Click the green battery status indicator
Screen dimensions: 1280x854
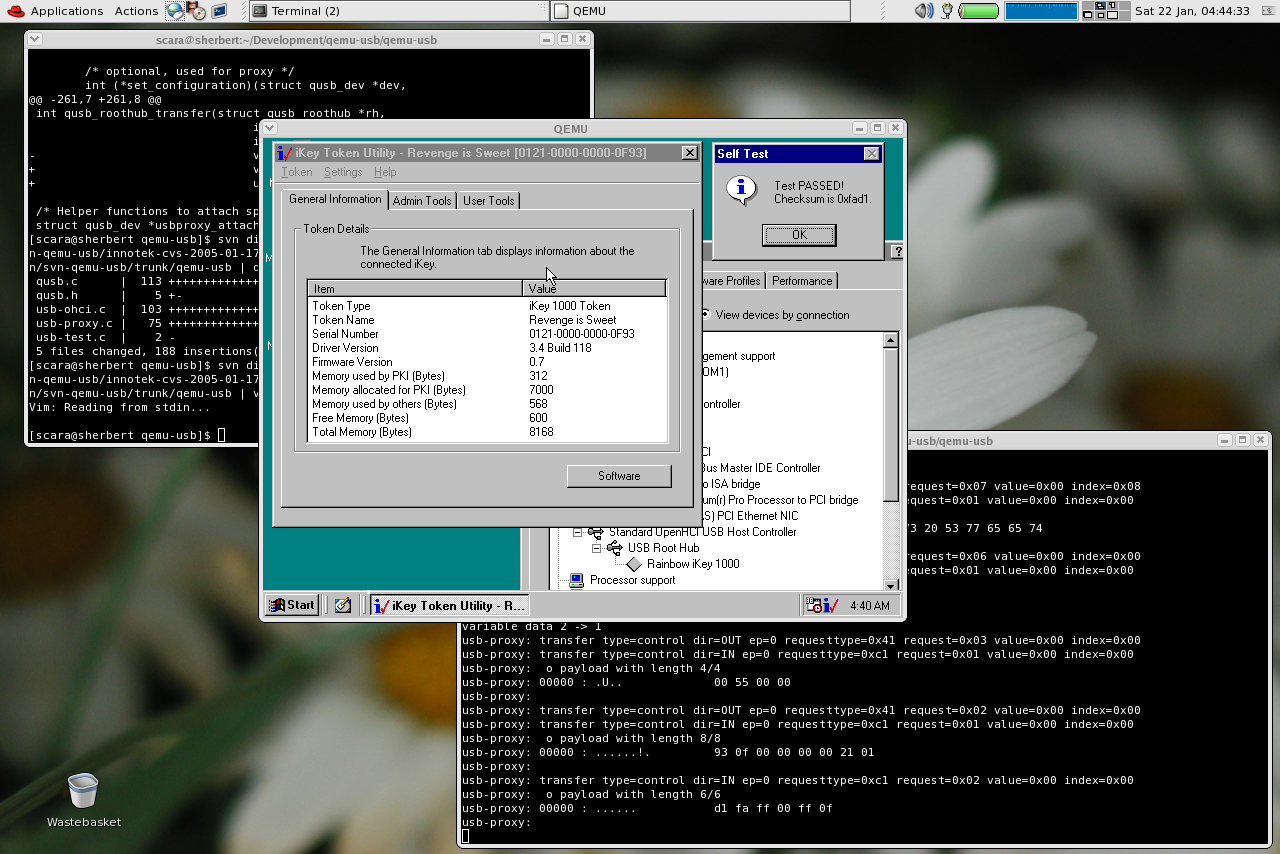click(x=979, y=11)
